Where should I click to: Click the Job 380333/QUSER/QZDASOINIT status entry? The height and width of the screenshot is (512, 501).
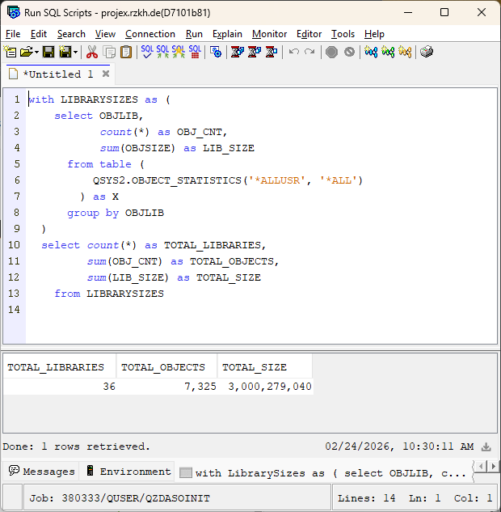120,498
